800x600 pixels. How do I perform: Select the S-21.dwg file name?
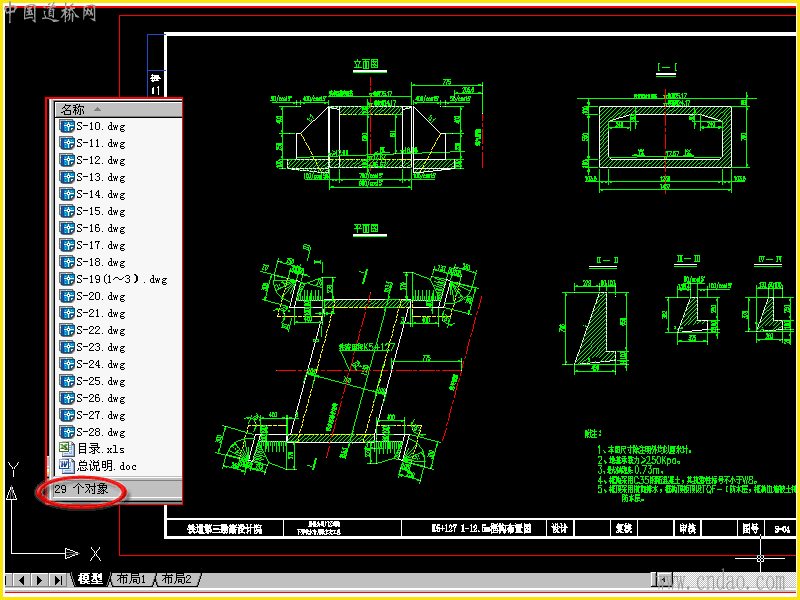[101, 313]
